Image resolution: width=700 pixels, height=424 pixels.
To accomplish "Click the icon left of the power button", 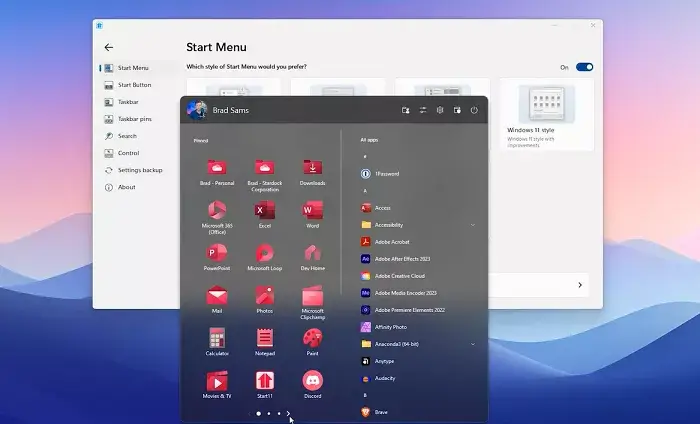I will pyautogui.click(x=457, y=110).
